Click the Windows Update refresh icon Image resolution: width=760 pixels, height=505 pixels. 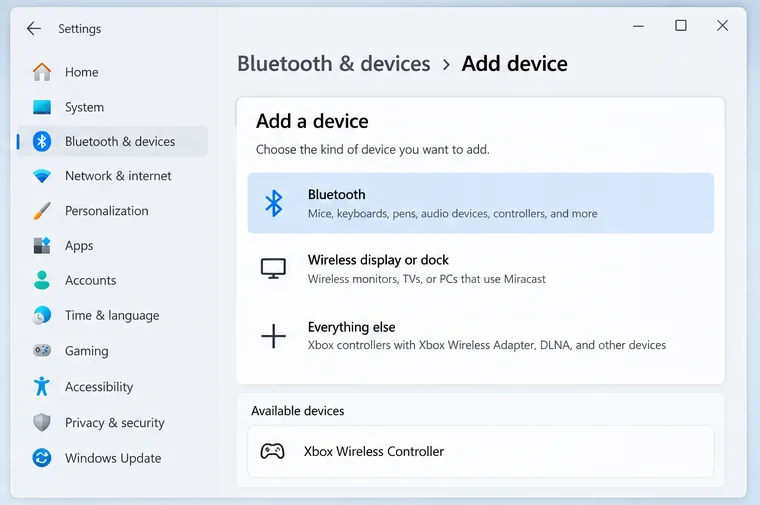[x=42, y=458]
